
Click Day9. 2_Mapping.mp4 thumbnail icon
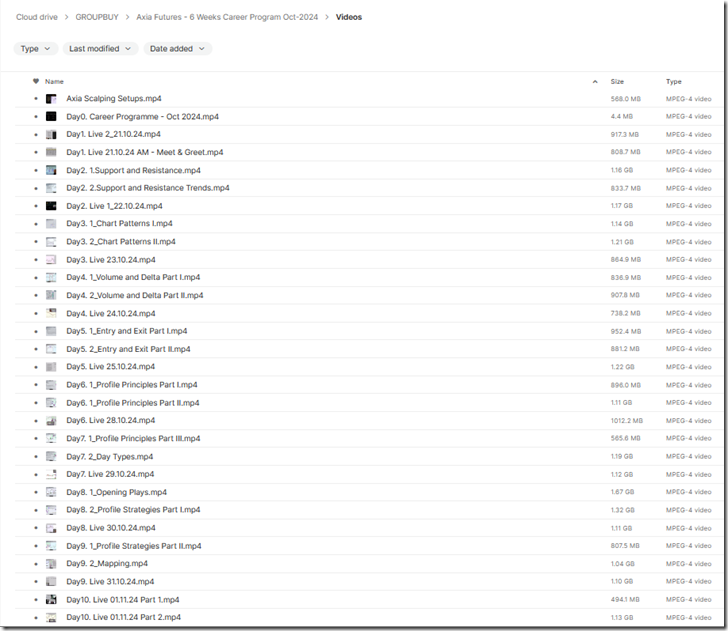pos(51,564)
